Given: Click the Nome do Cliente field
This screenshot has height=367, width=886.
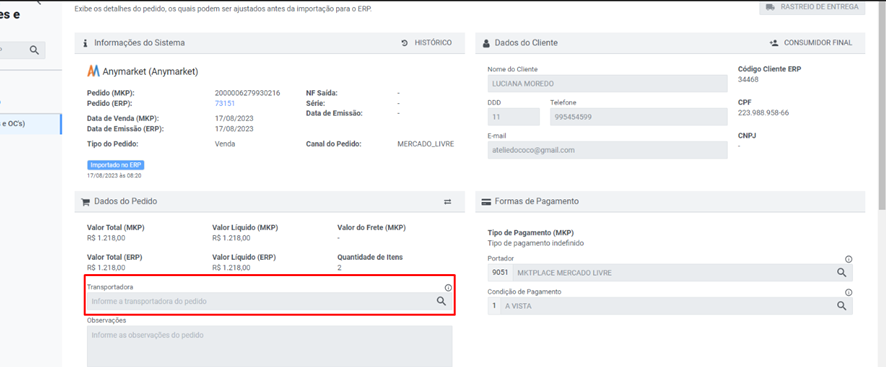Looking at the screenshot, I should pyautogui.click(x=607, y=84).
